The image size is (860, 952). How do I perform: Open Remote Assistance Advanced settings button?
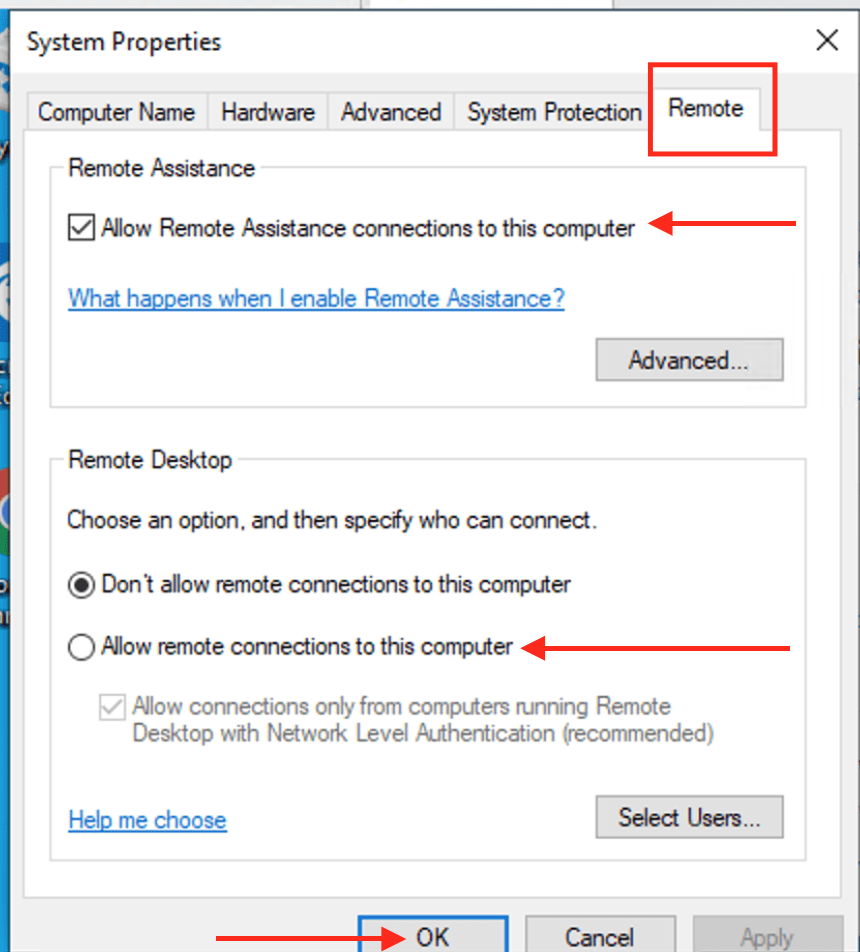[689, 360]
